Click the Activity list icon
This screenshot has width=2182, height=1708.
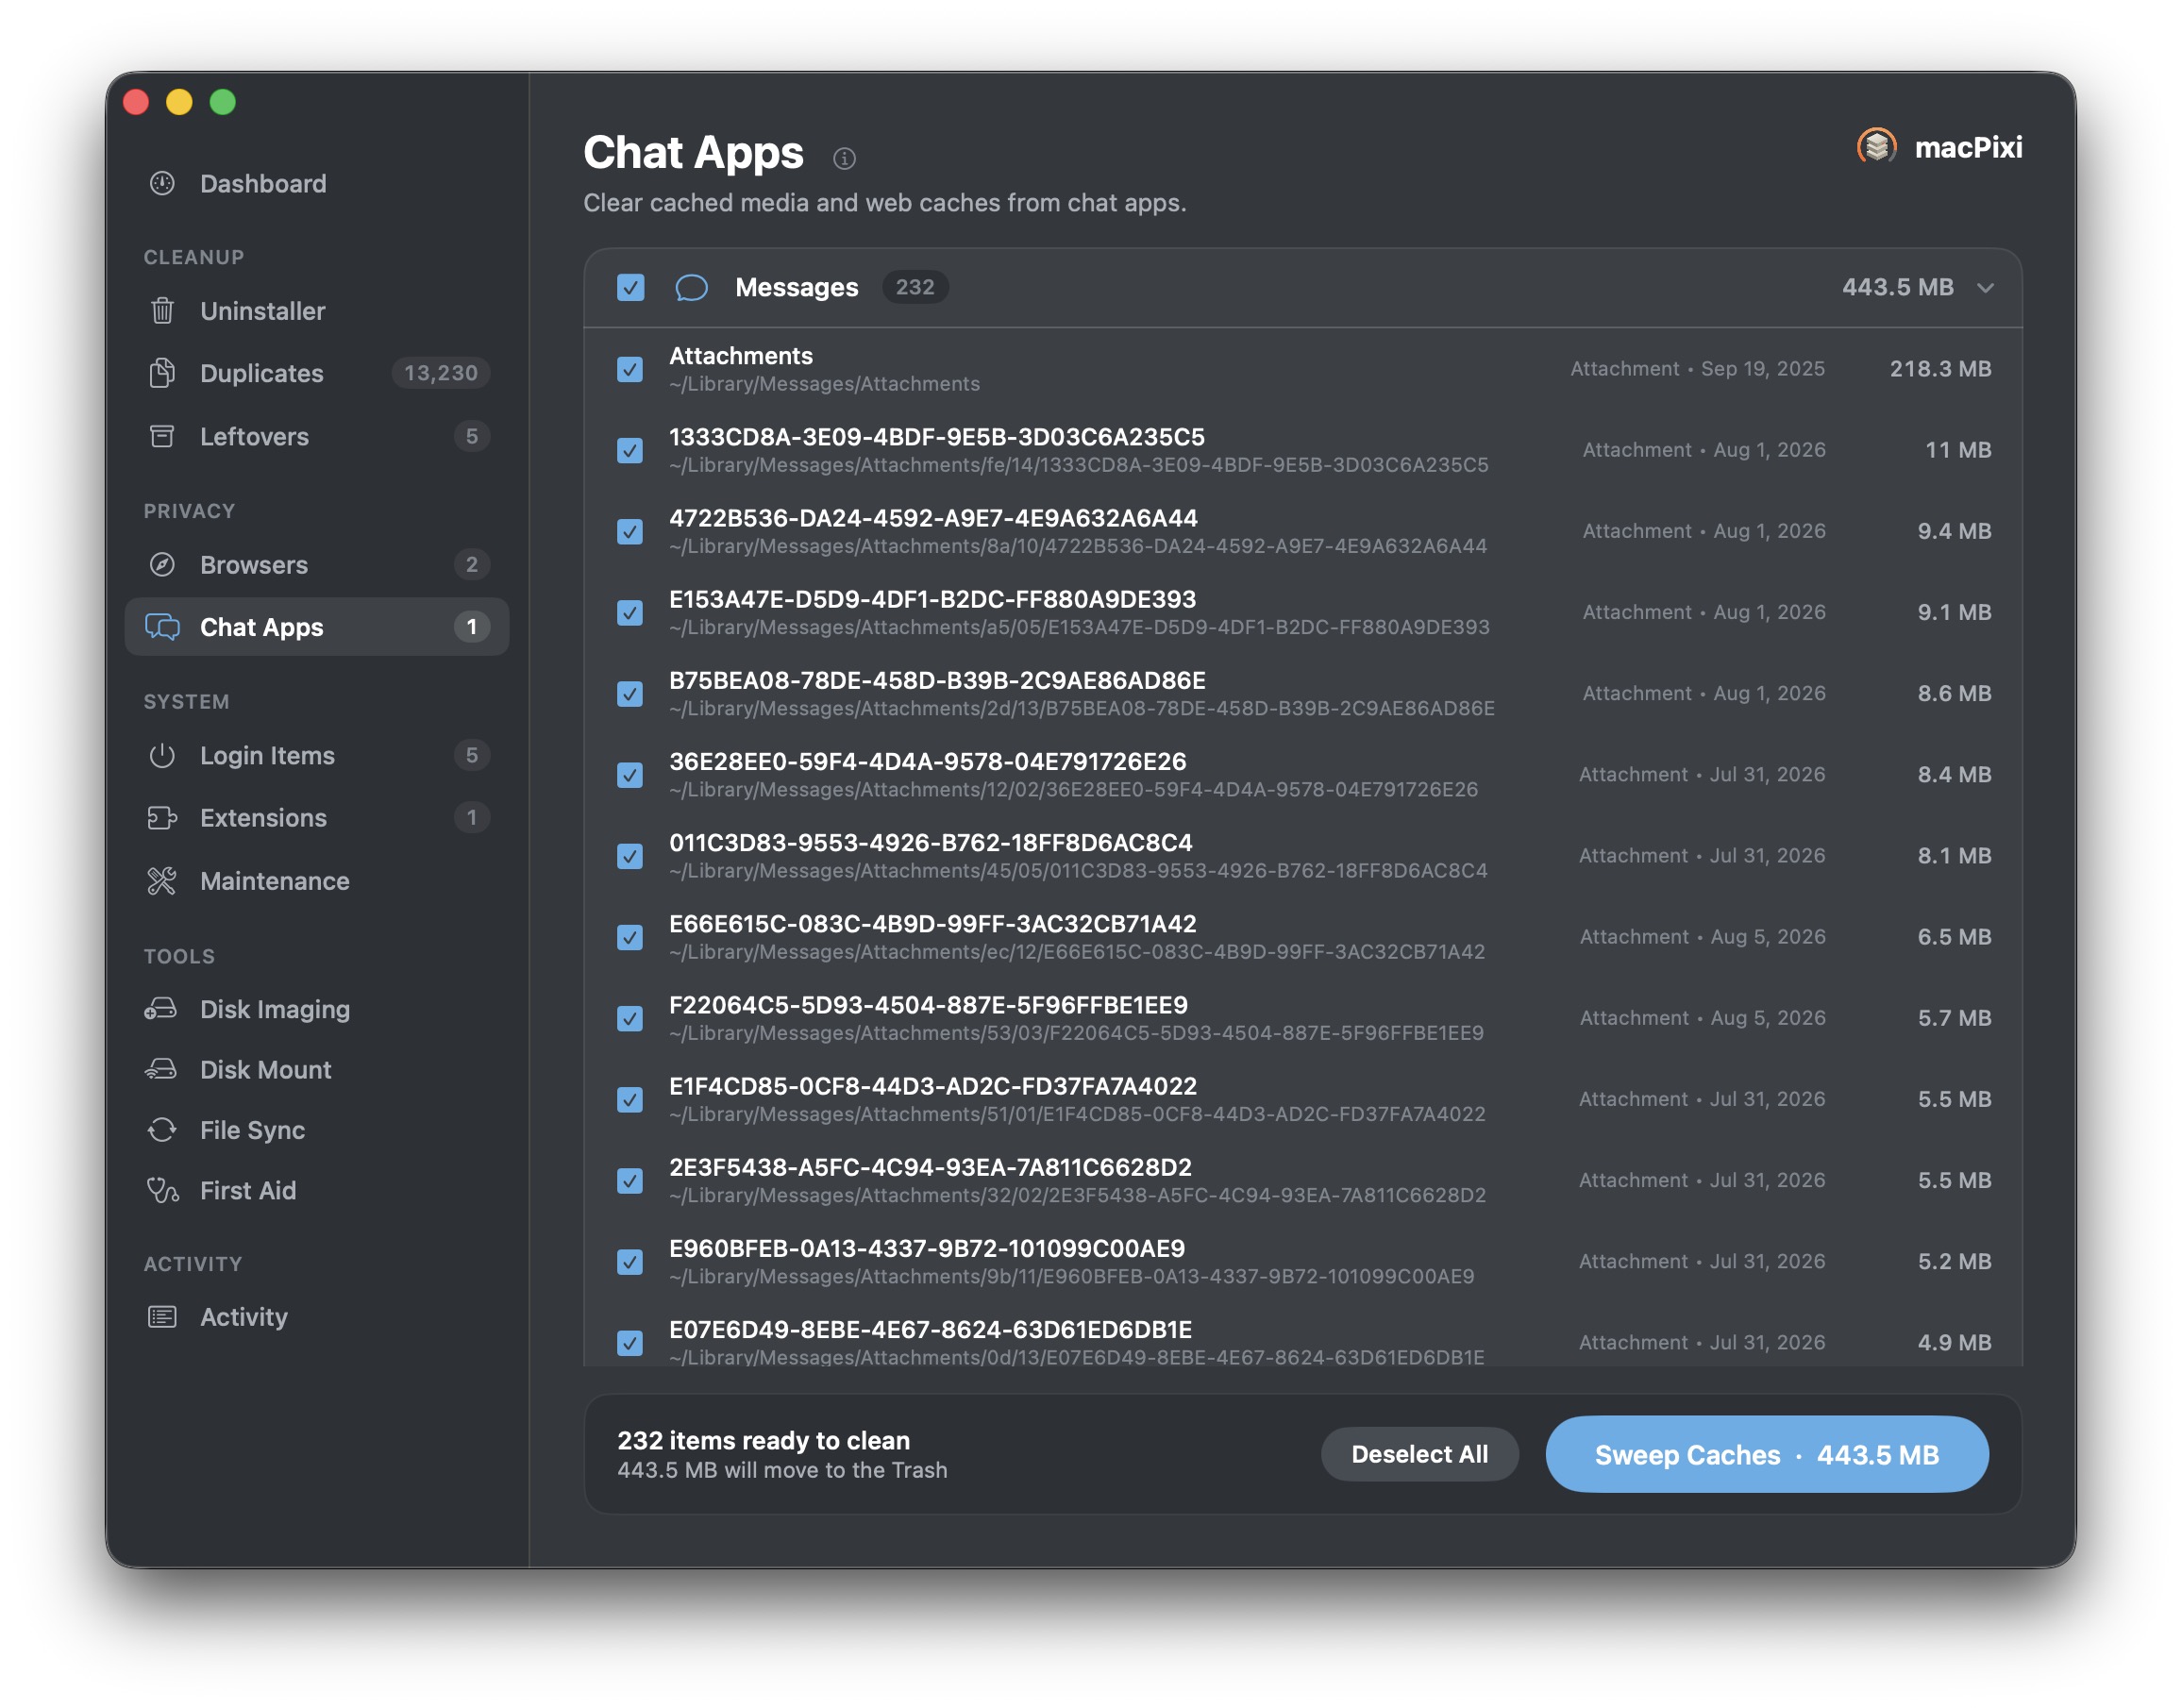pos(162,1317)
